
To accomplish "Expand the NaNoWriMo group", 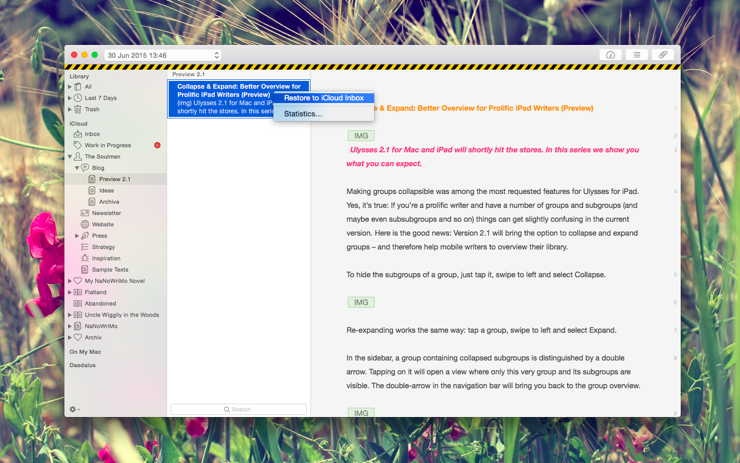I will point(70,326).
